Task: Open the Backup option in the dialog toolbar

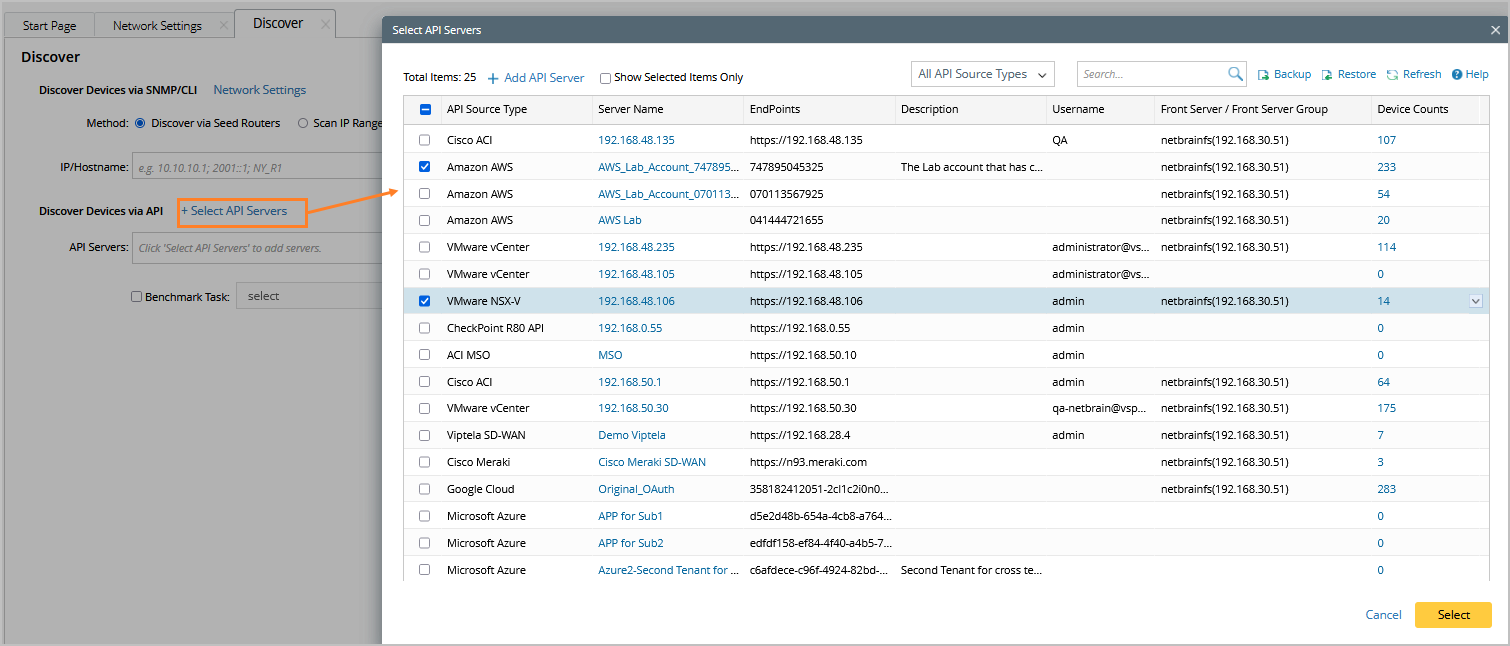Action: coord(1284,74)
